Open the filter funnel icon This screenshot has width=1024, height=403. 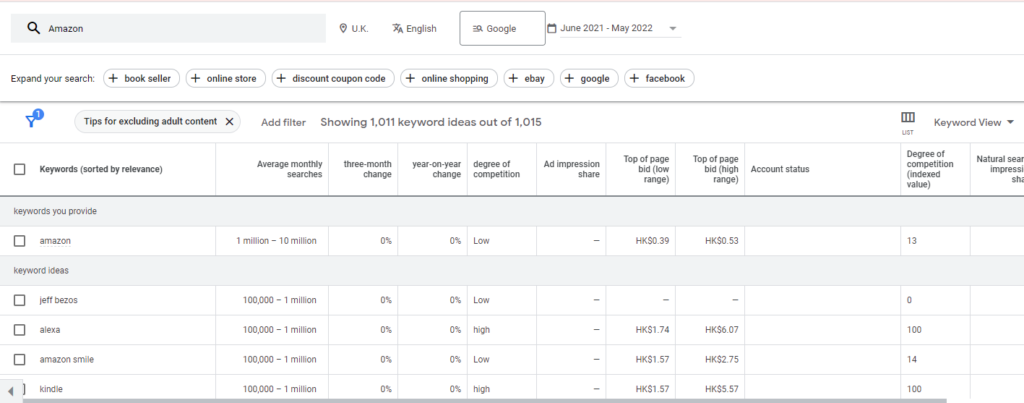pos(32,121)
